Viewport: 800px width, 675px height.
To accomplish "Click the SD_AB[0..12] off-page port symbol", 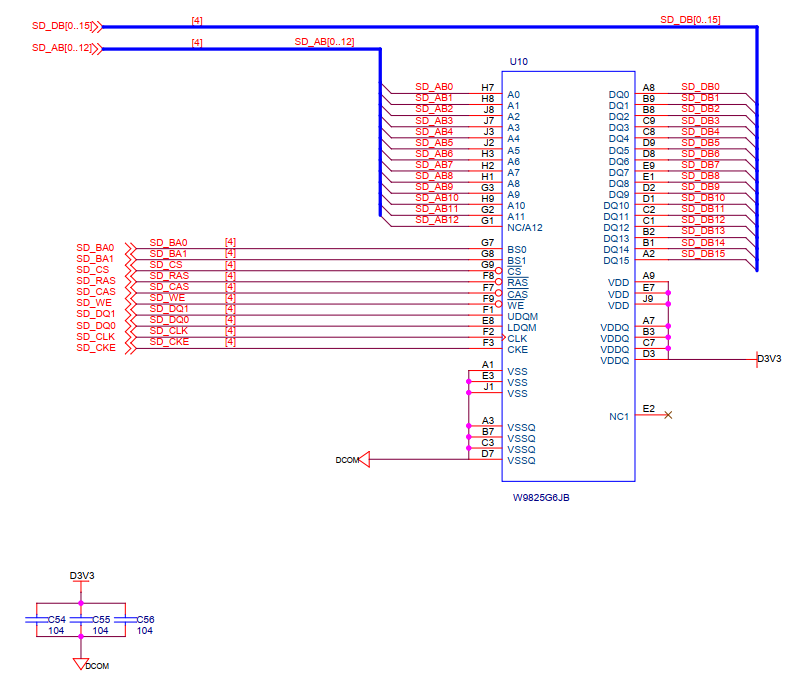I will (x=96, y=48).
